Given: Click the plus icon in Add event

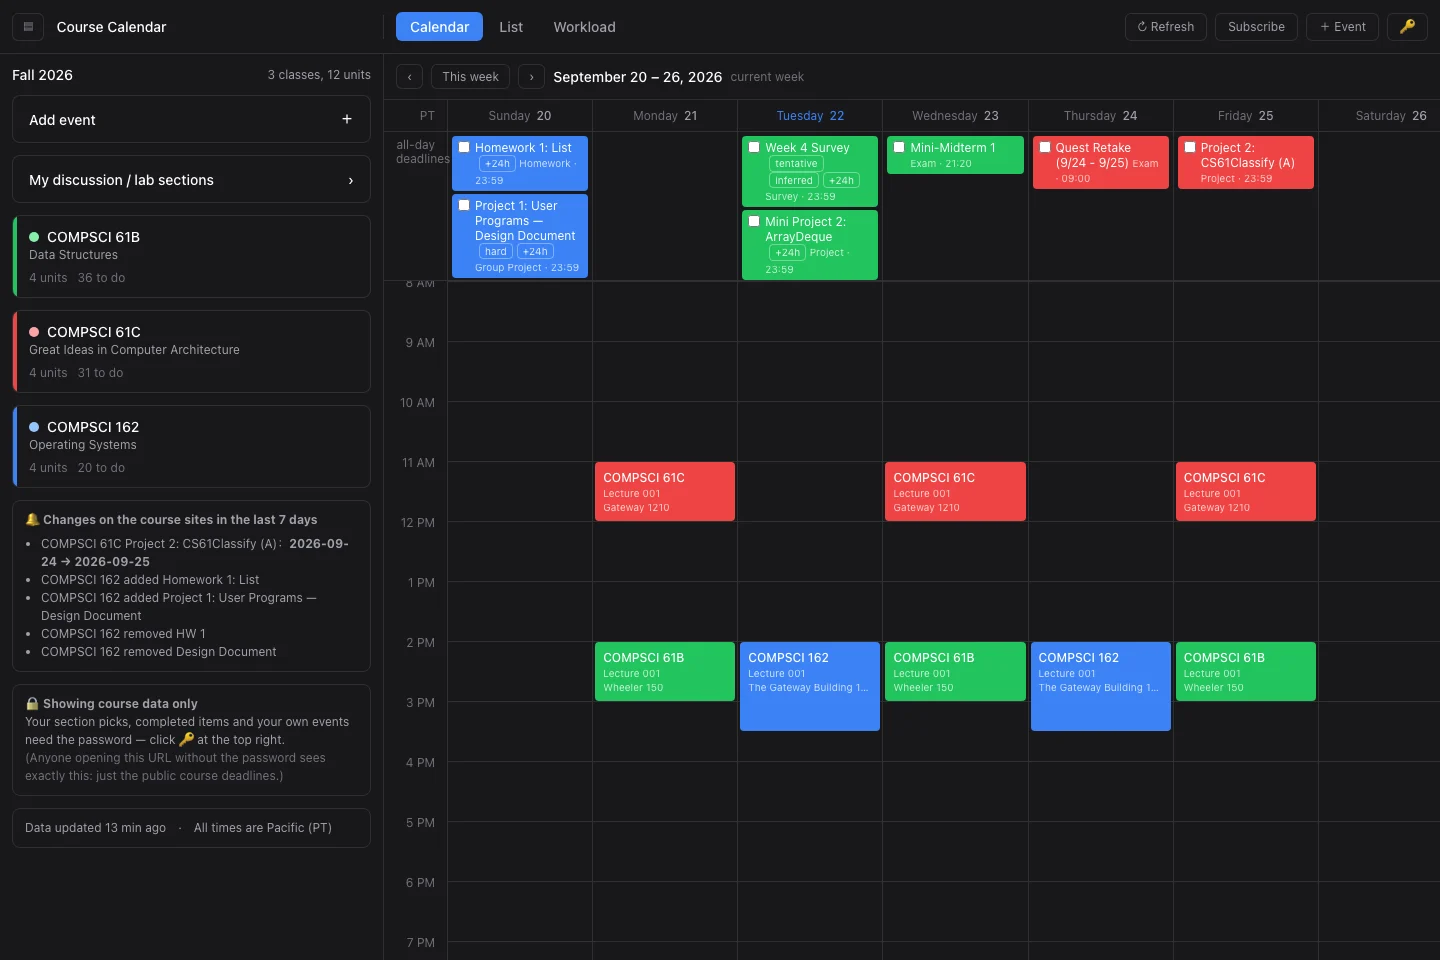Looking at the screenshot, I should click(347, 120).
